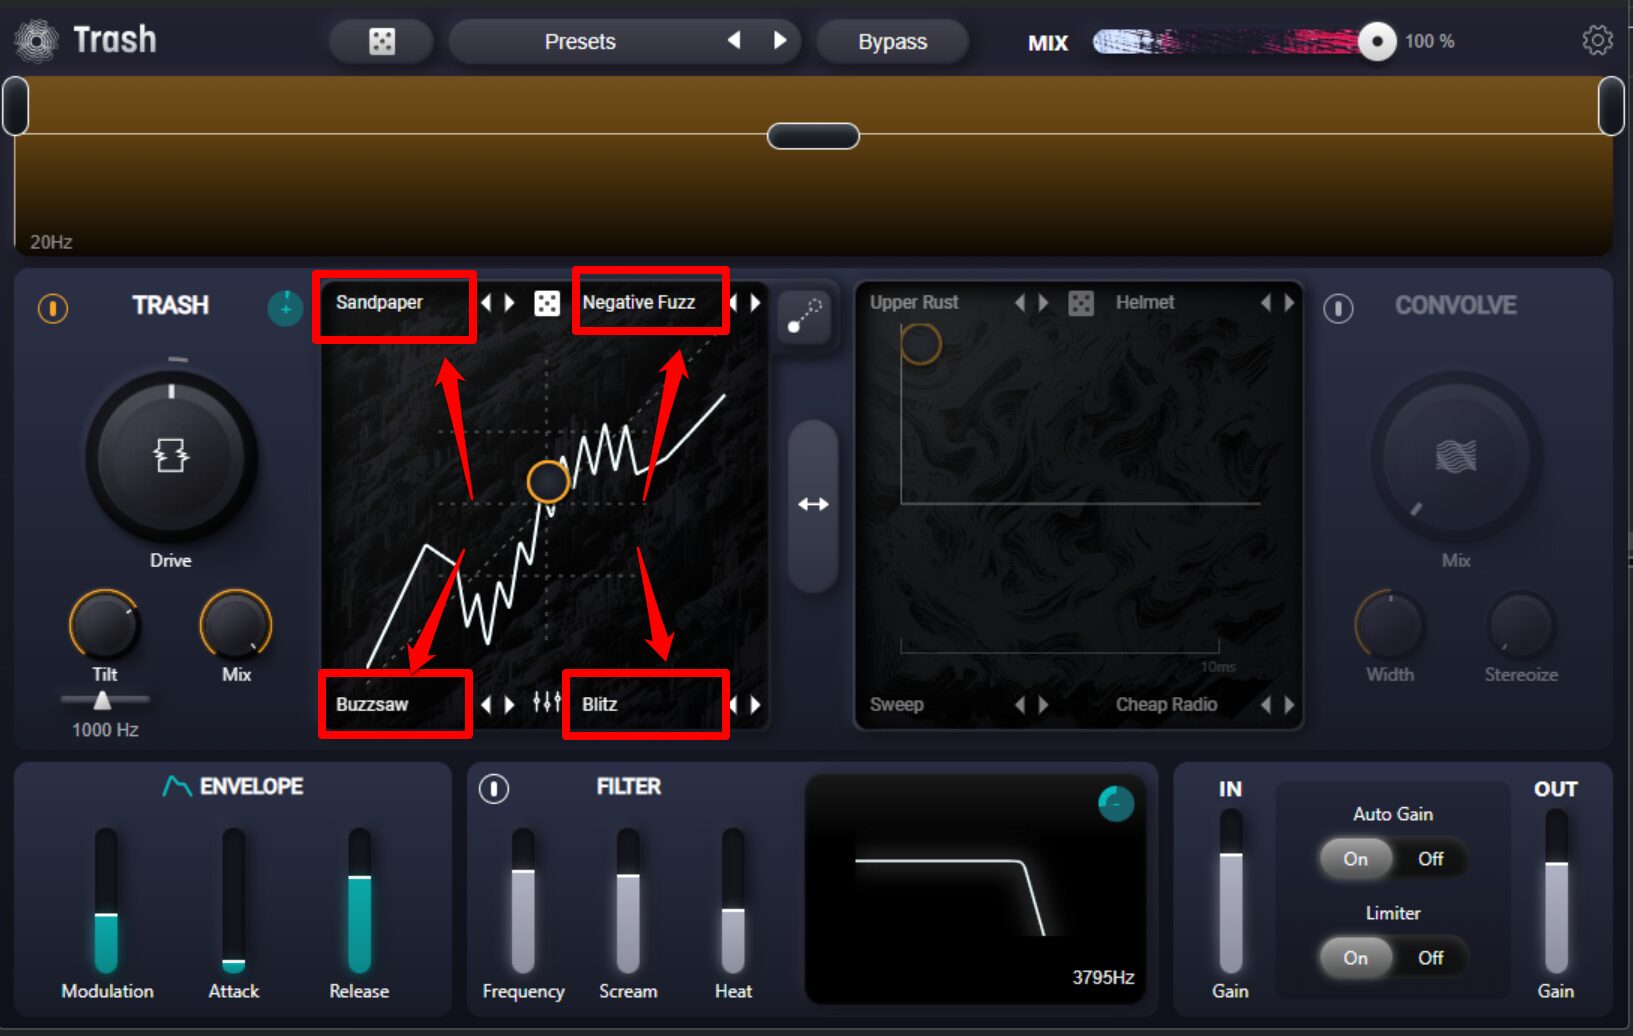
Task: Turn Auto Gain Off
Action: pos(1430,859)
